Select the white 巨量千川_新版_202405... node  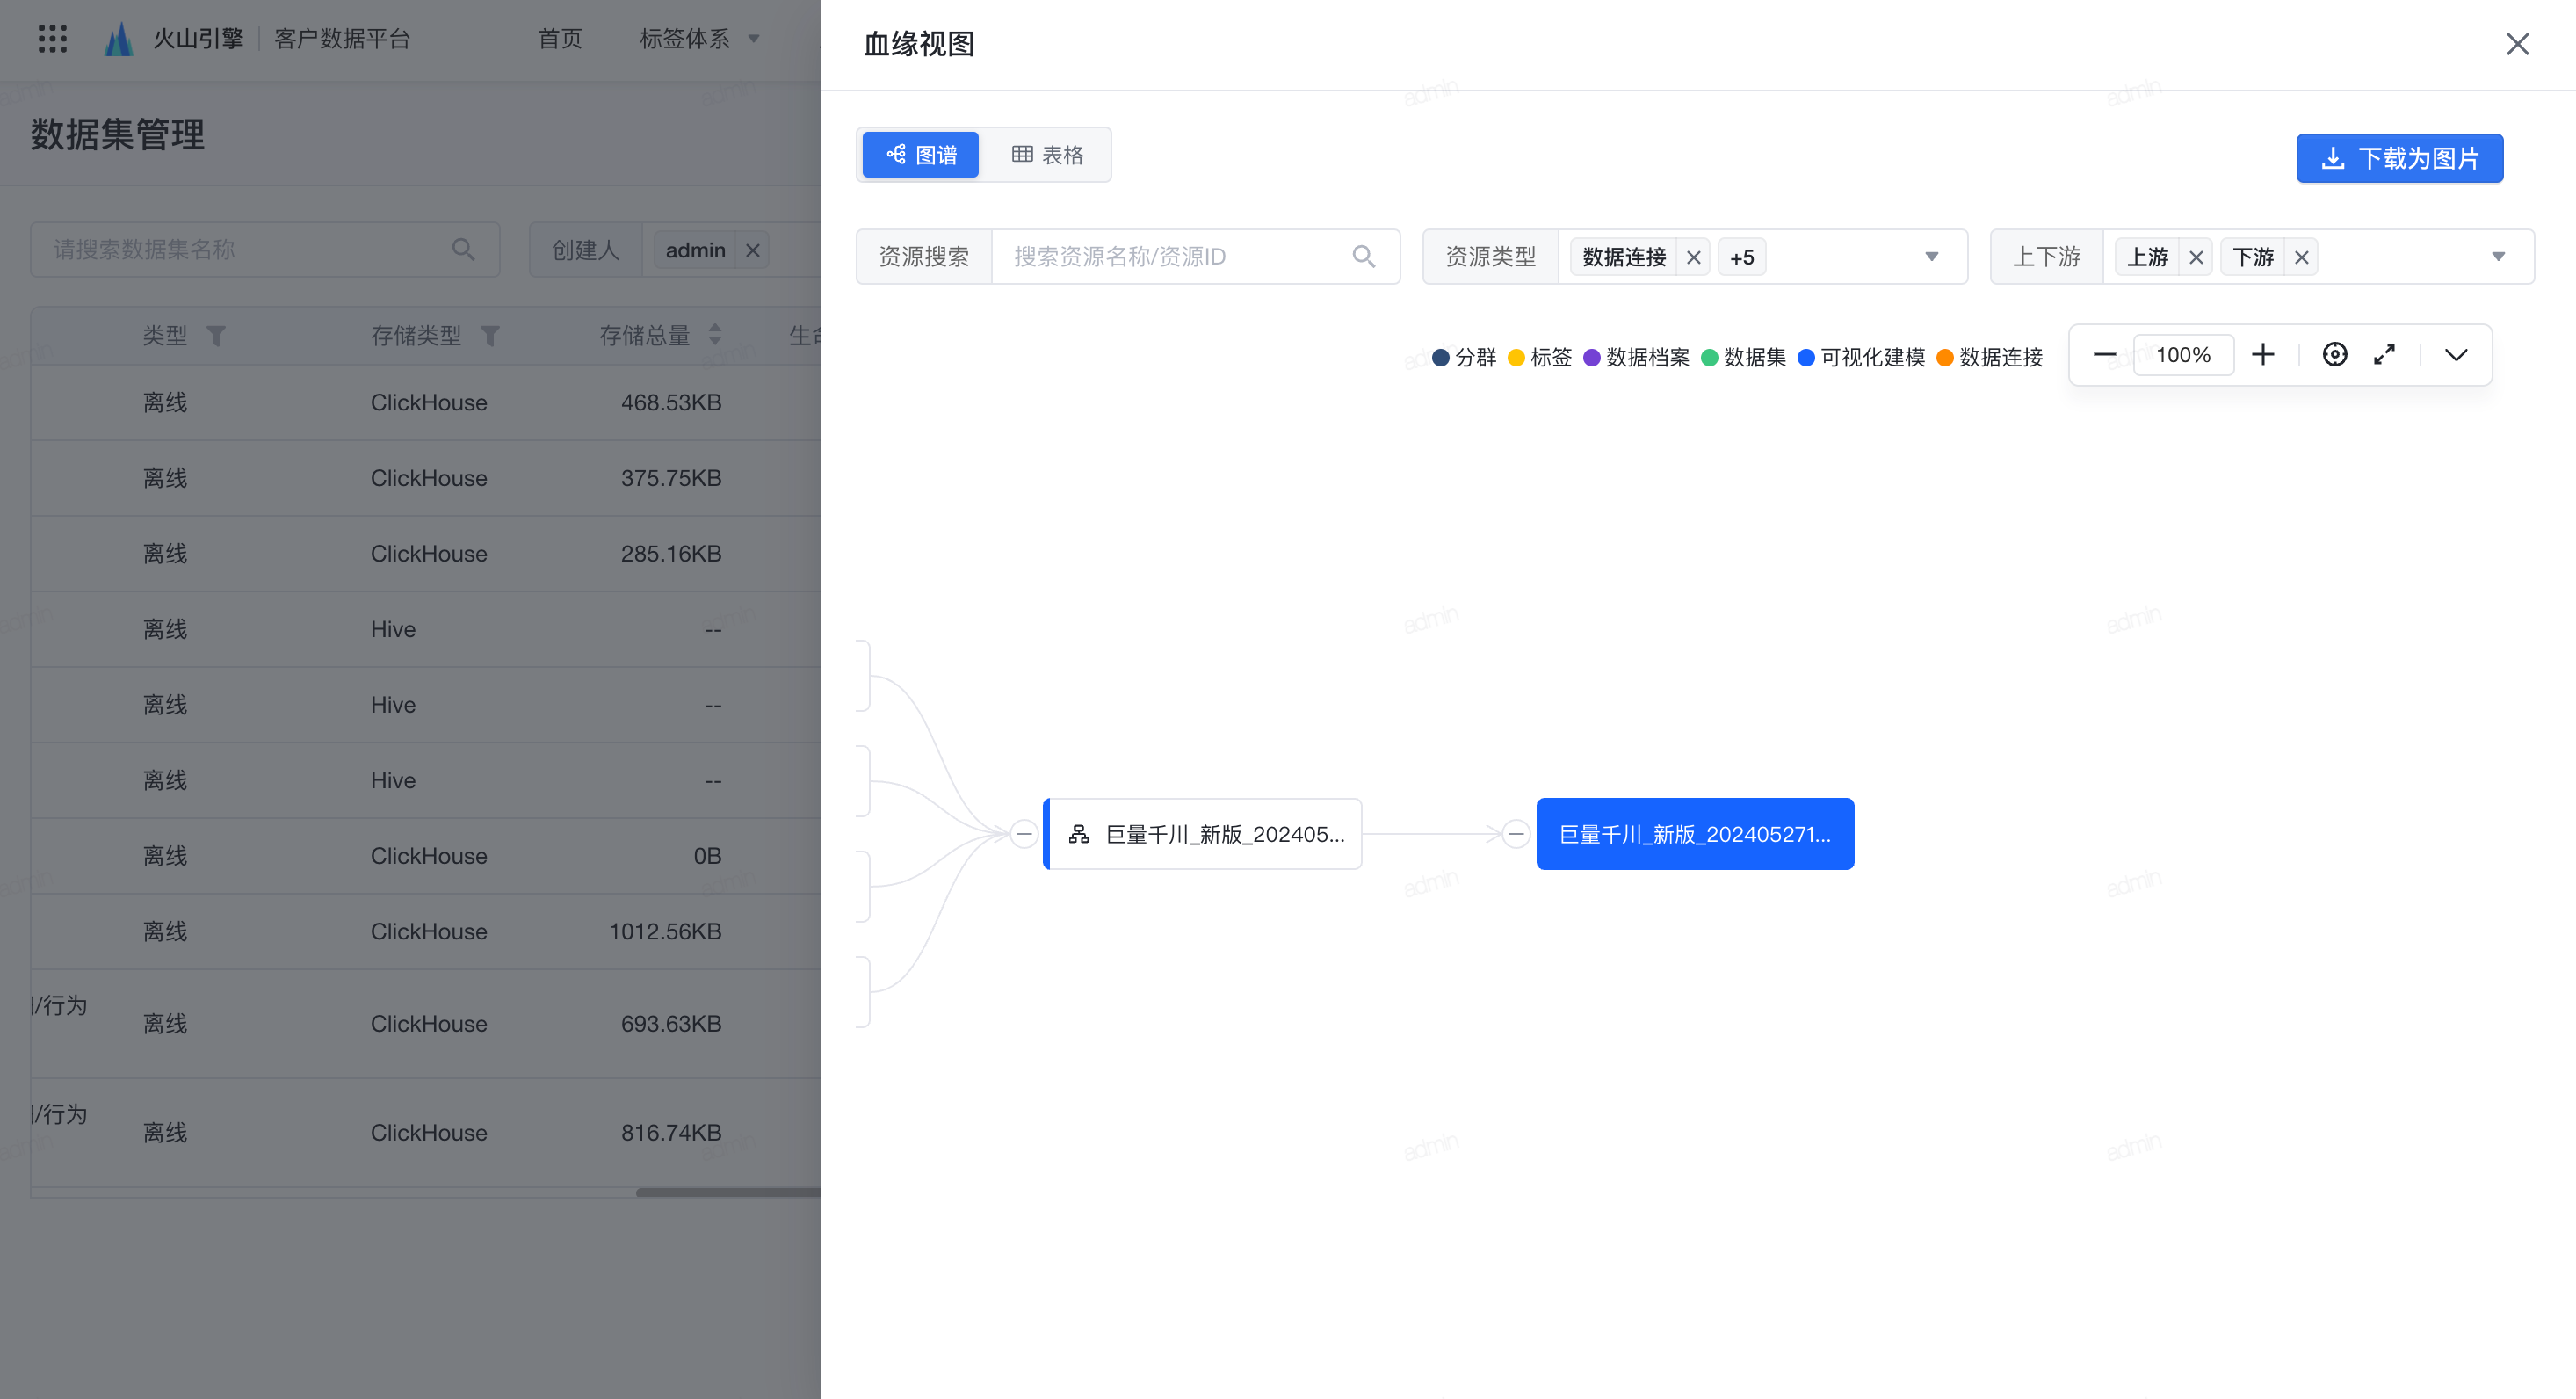coord(1202,834)
